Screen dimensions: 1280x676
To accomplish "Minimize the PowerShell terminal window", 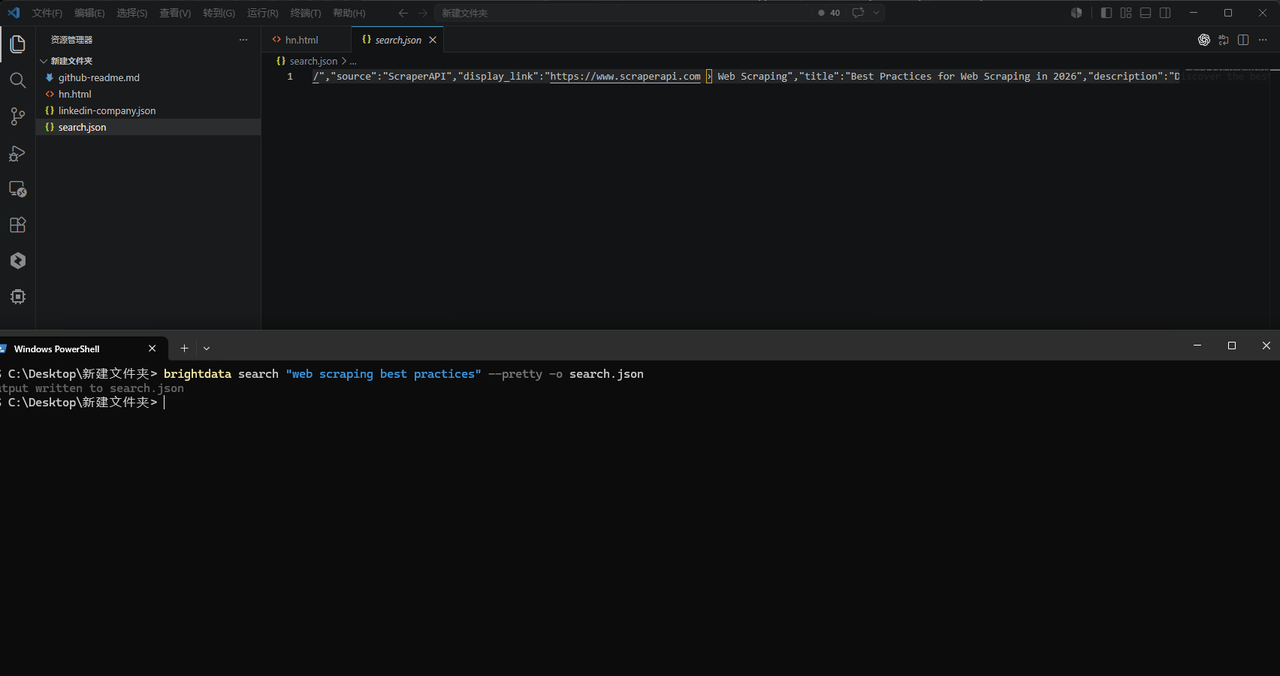I will (x=1197, y=345).
